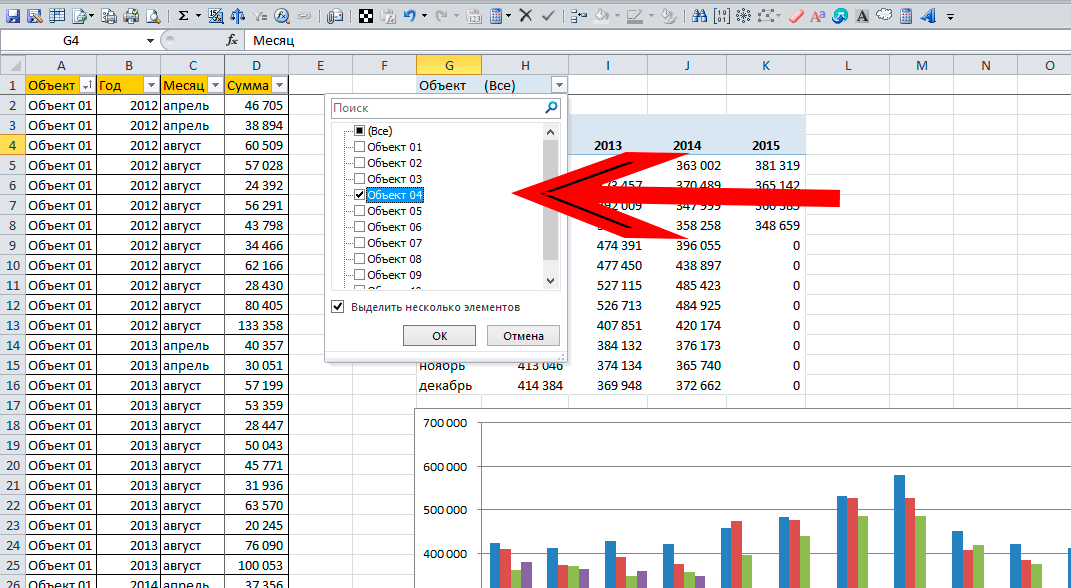
Task: Click the balance scales icon
Action: click(x=237, y=15)
